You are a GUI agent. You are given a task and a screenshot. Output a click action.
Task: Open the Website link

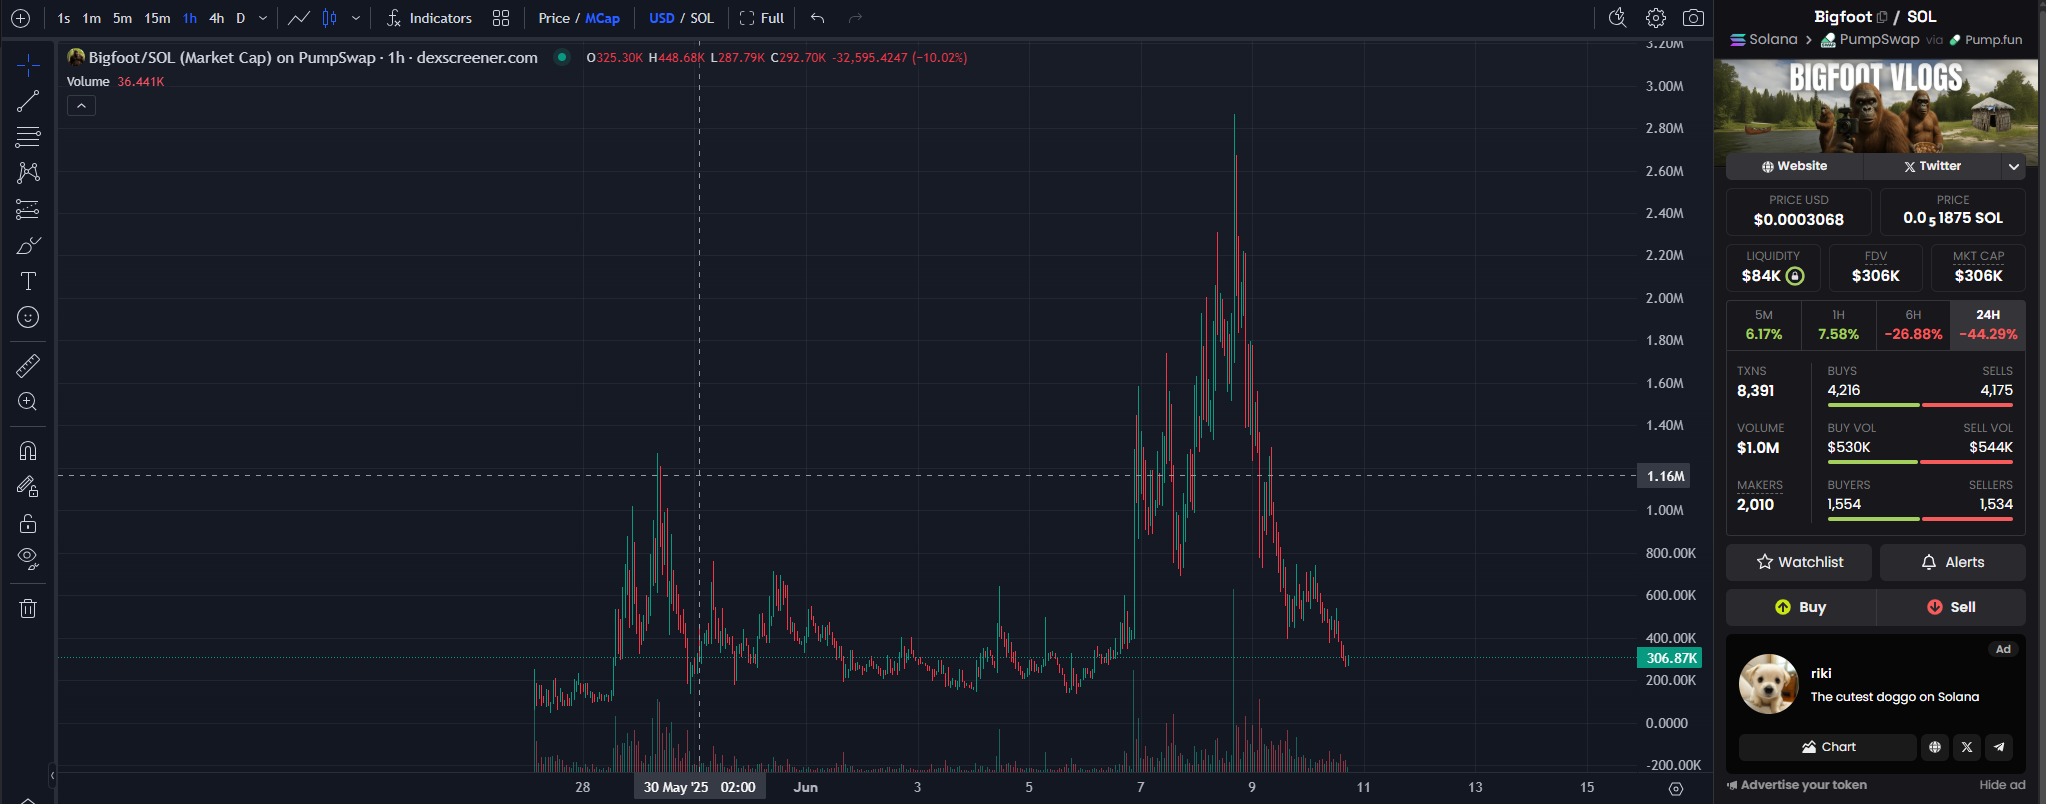tap(1795, 166)
